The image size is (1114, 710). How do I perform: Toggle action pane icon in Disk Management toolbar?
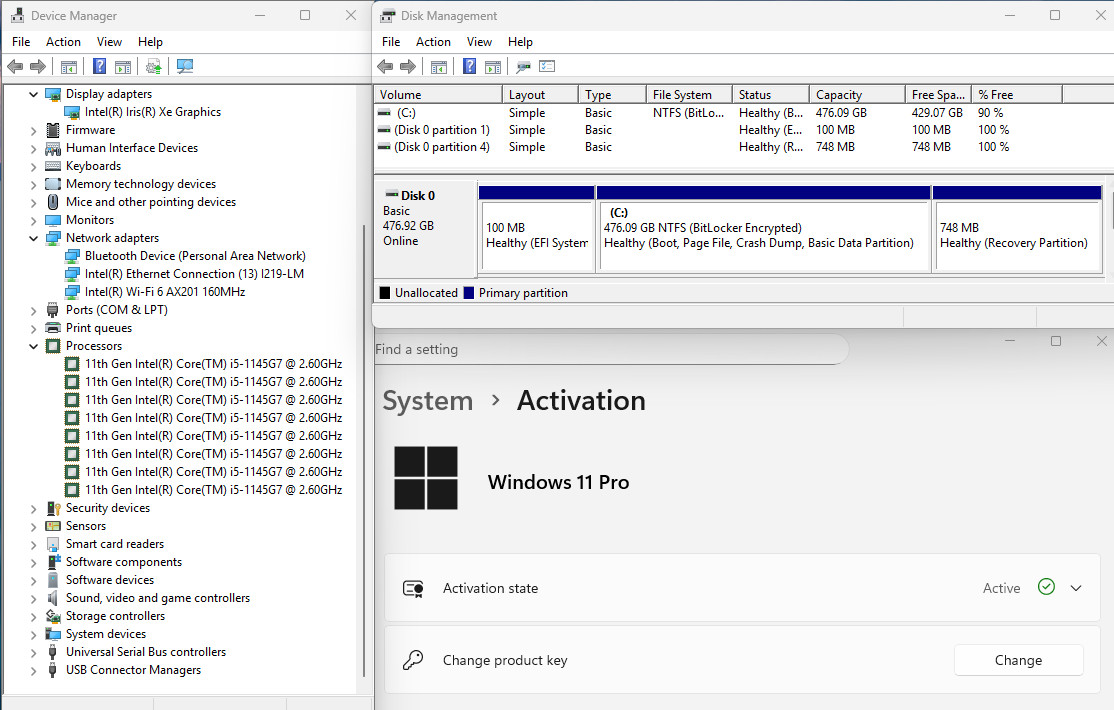click(493, 67)
